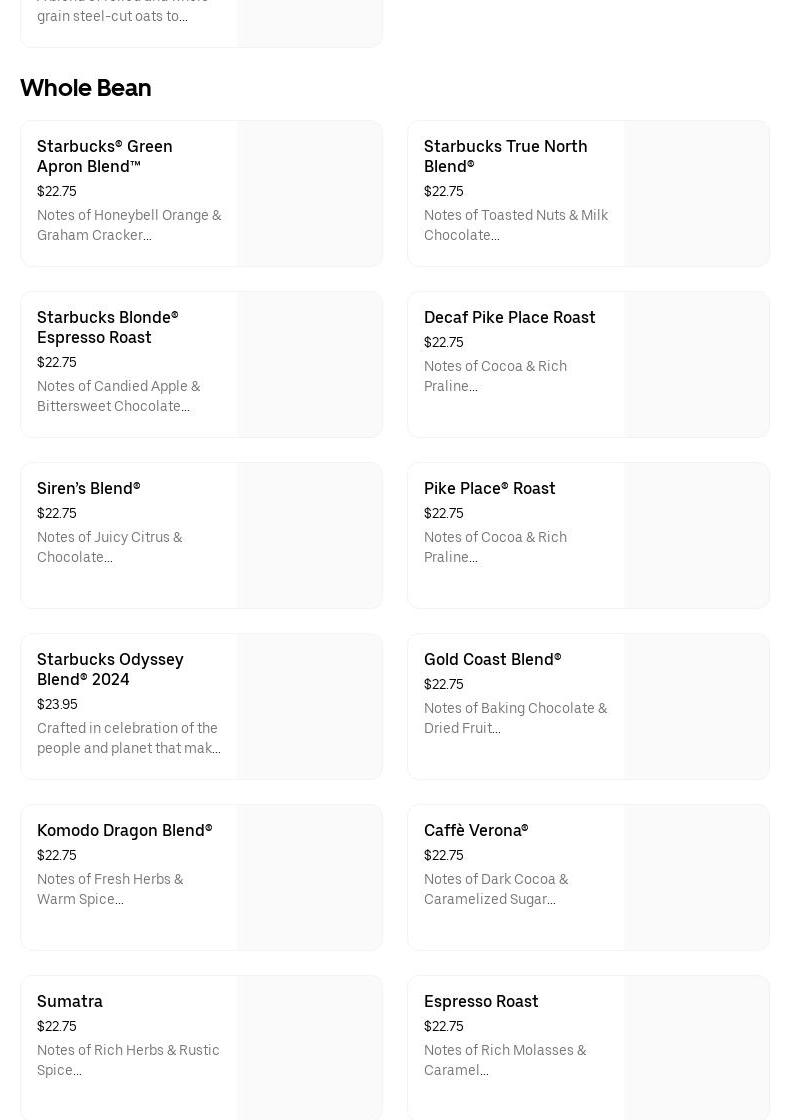The width and height of the screenshot is (804, 1120).
Task: Open Komodo Dragon Blend item
Action: [x=124, y=830]
